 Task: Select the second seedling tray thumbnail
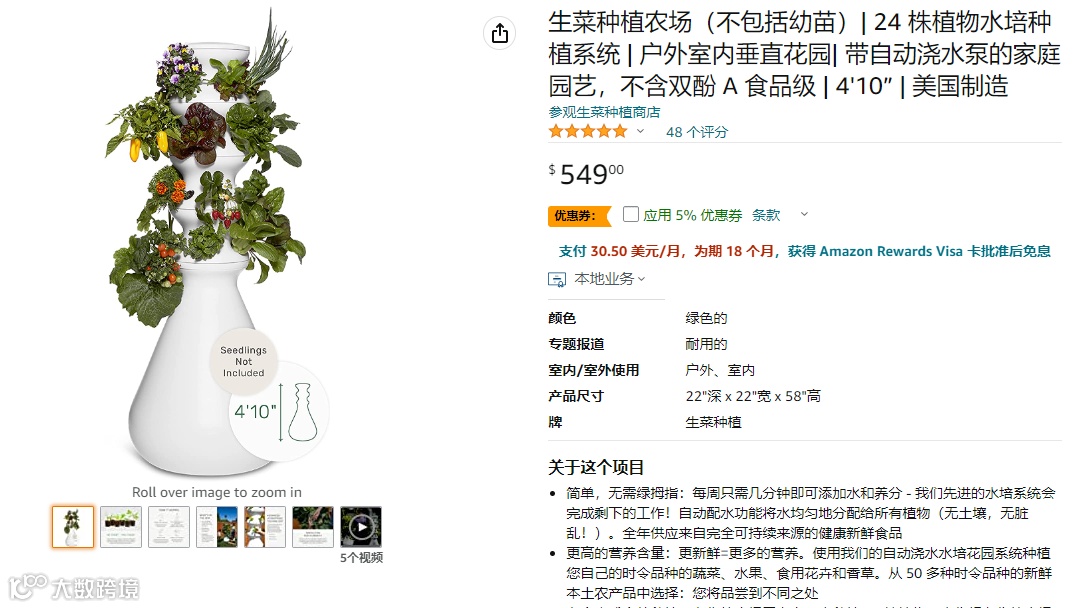point(121,527)
